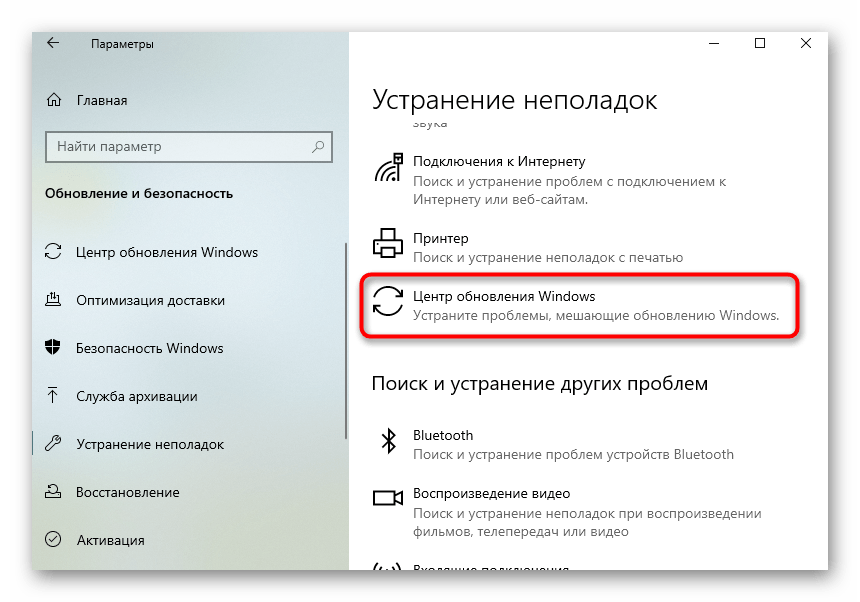Open Служба архивации section
The width and height of the screenshot is (860, 602).
click(137, 396)
